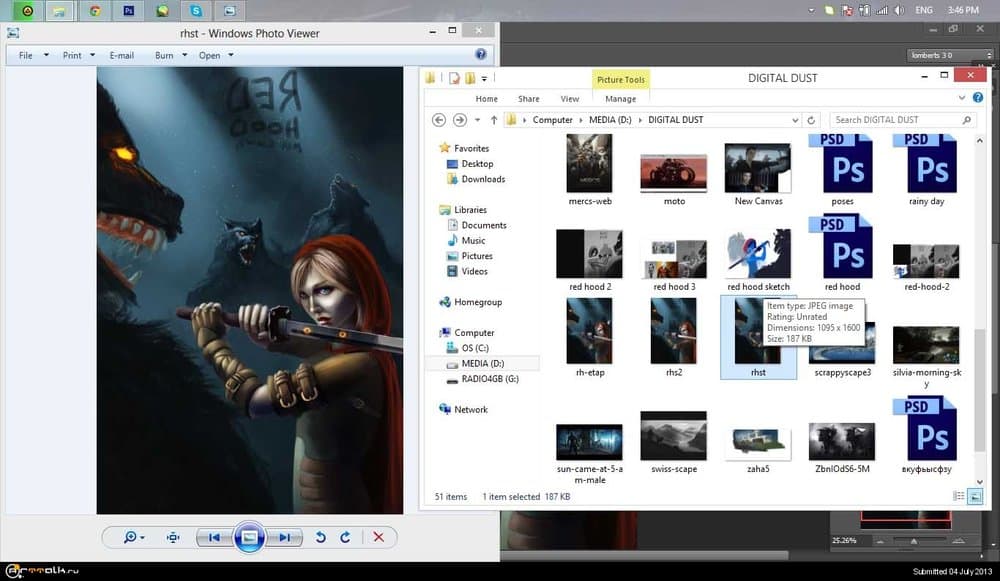Click MEDIA (D:) in the address breadcrumb
1000x581 pixels.
click(x=610, y=120)
